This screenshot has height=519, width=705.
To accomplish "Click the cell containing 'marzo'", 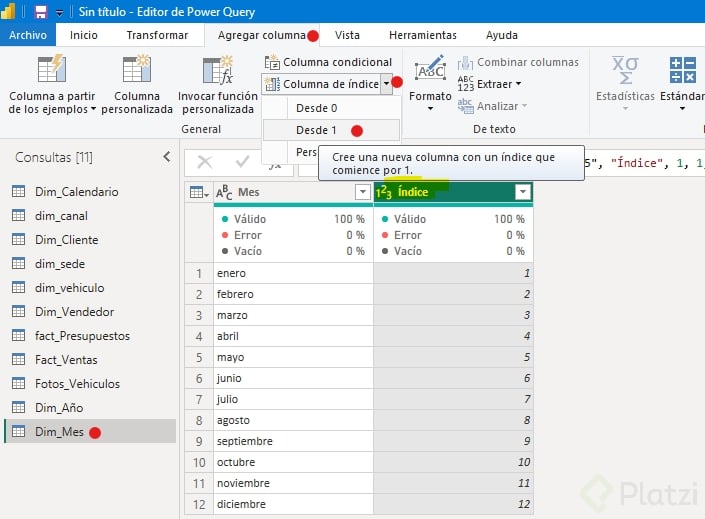I will (x=293, y=315).
